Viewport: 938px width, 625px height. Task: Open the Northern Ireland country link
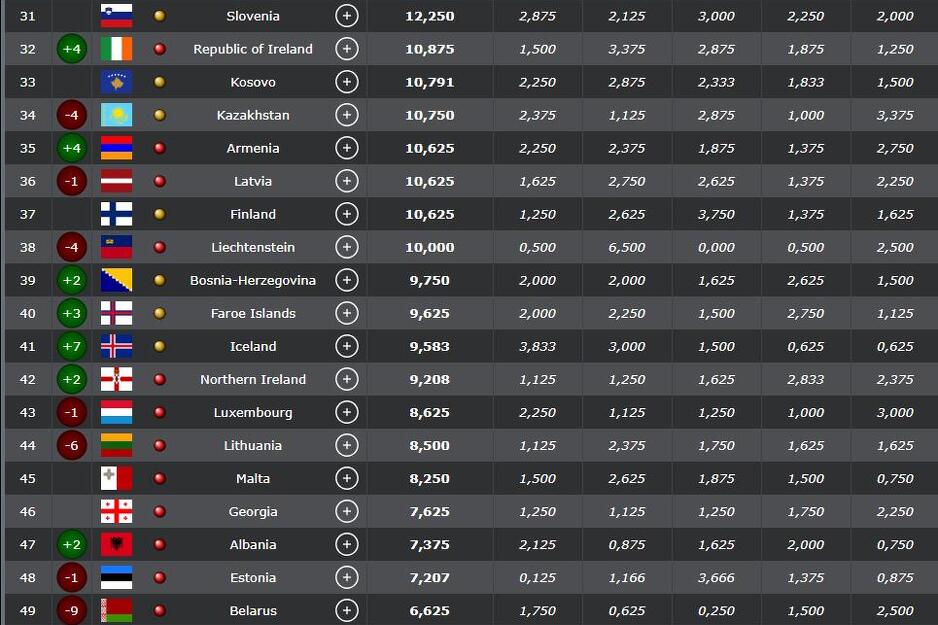coord(253,379)
